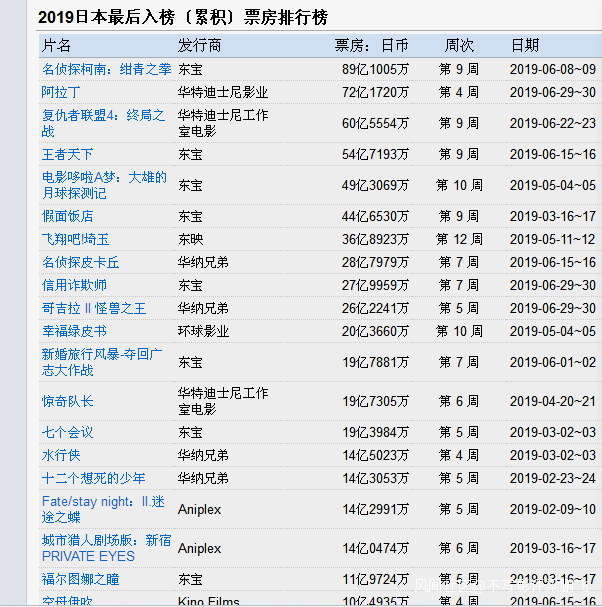Image resolution: width=602 pixels, height=607 pixels.
Task: Click date 2019-02-09~10 in Fate/stay night row
Action: [553, 509]
